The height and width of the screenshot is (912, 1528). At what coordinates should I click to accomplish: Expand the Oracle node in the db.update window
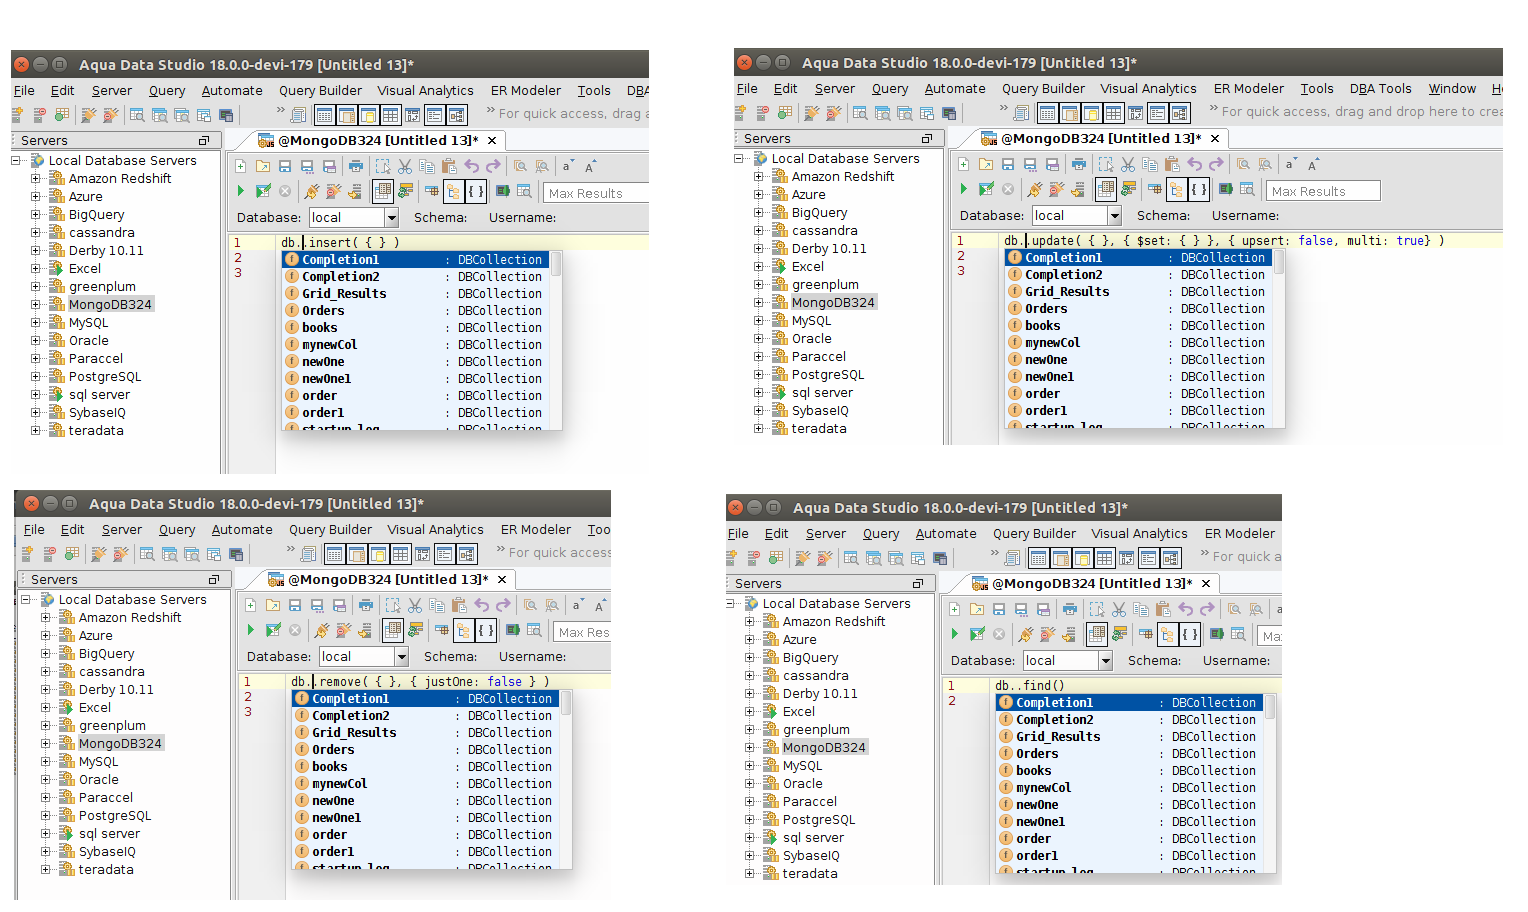point(759,339)
